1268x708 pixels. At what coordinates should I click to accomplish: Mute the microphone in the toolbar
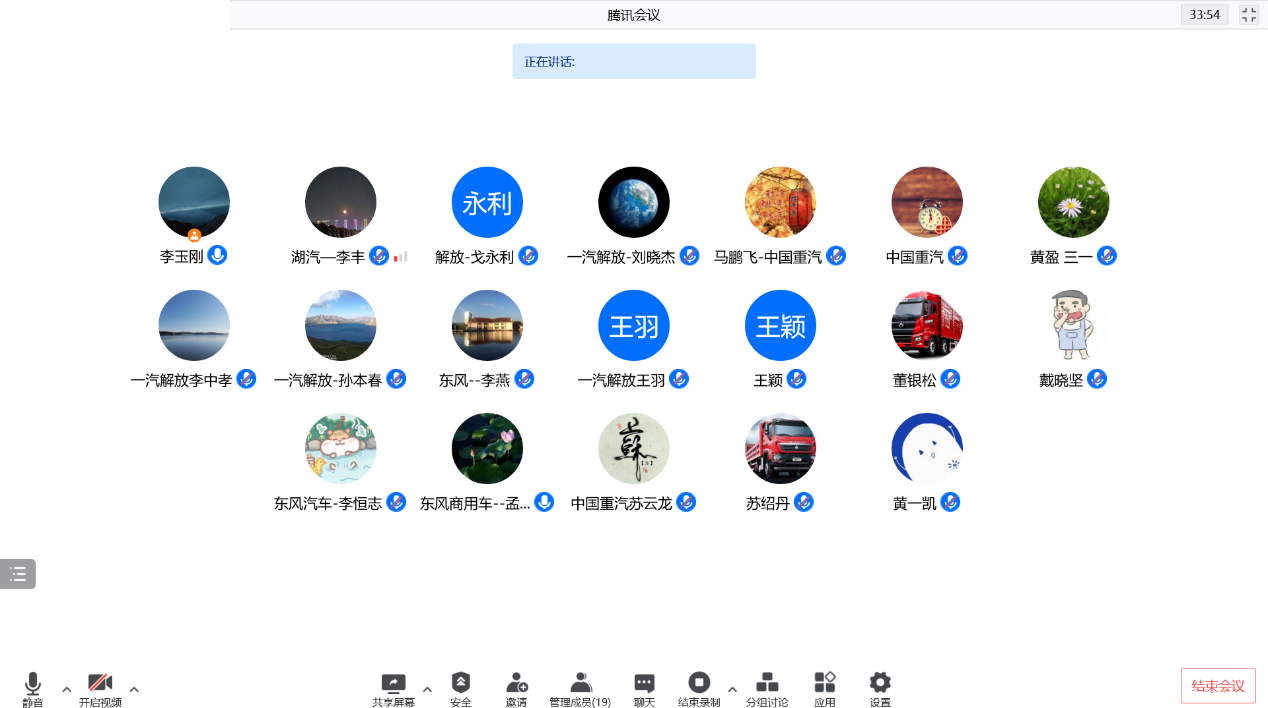[x=31, y=690]
